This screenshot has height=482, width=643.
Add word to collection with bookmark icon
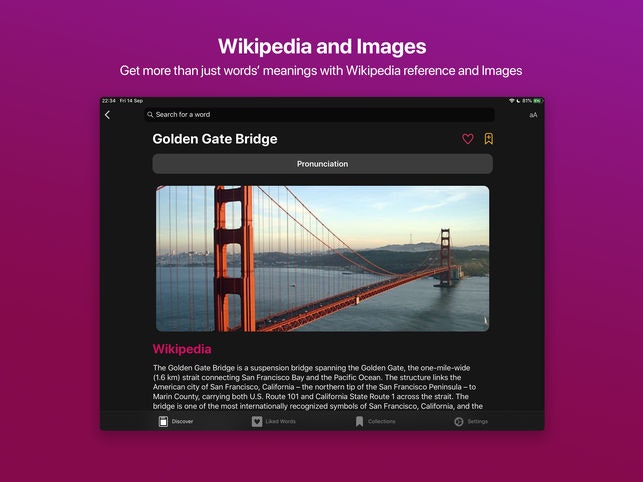point(488,139)
